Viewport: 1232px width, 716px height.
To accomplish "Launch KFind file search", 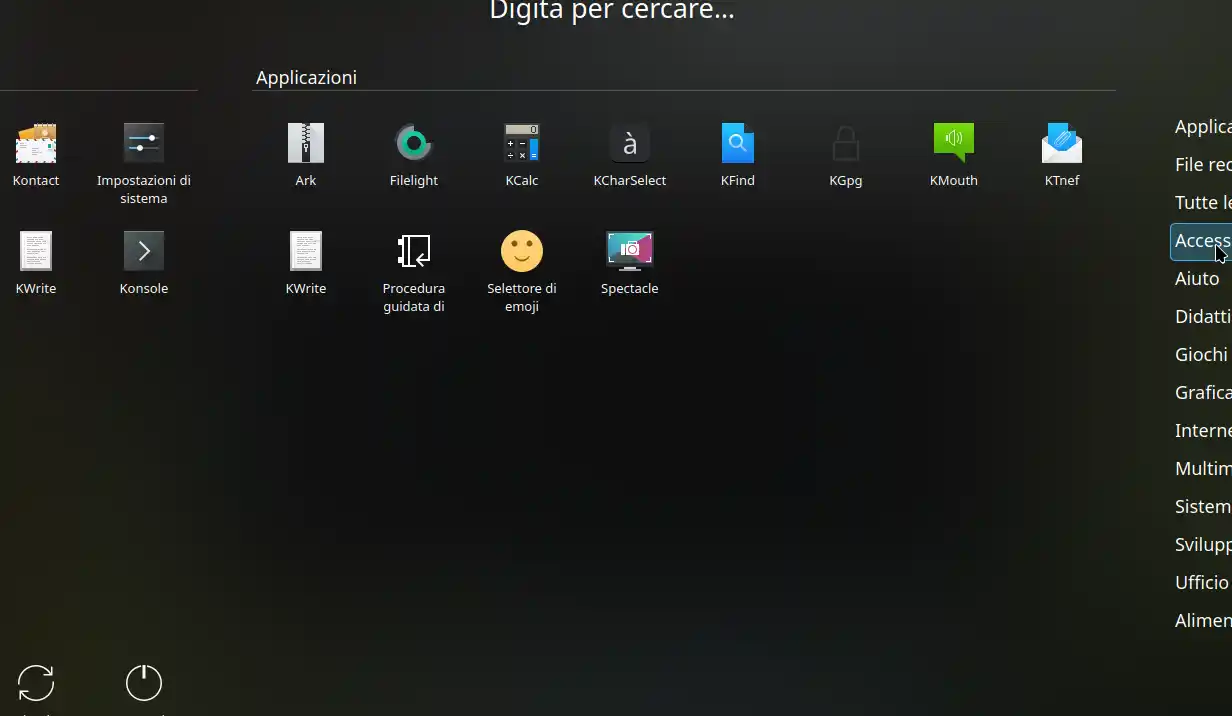I will (x=737, y=150).
